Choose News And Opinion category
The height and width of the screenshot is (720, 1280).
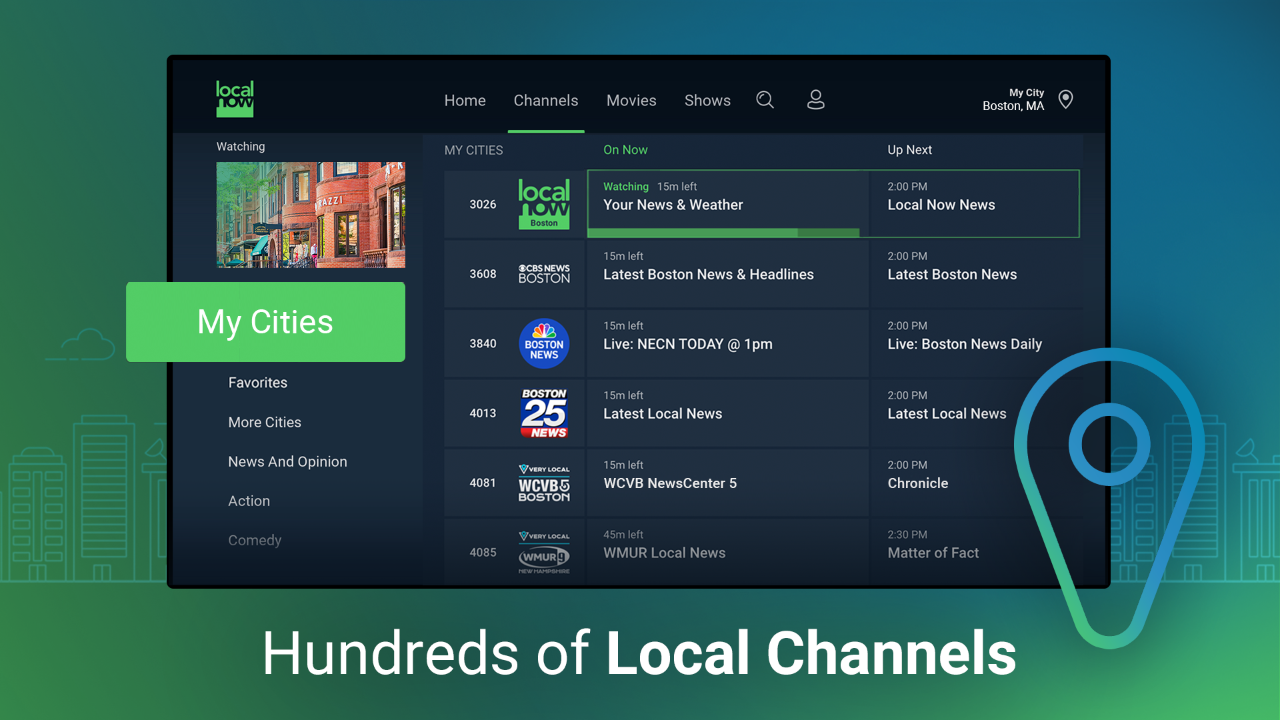click(x=288, y=461)
